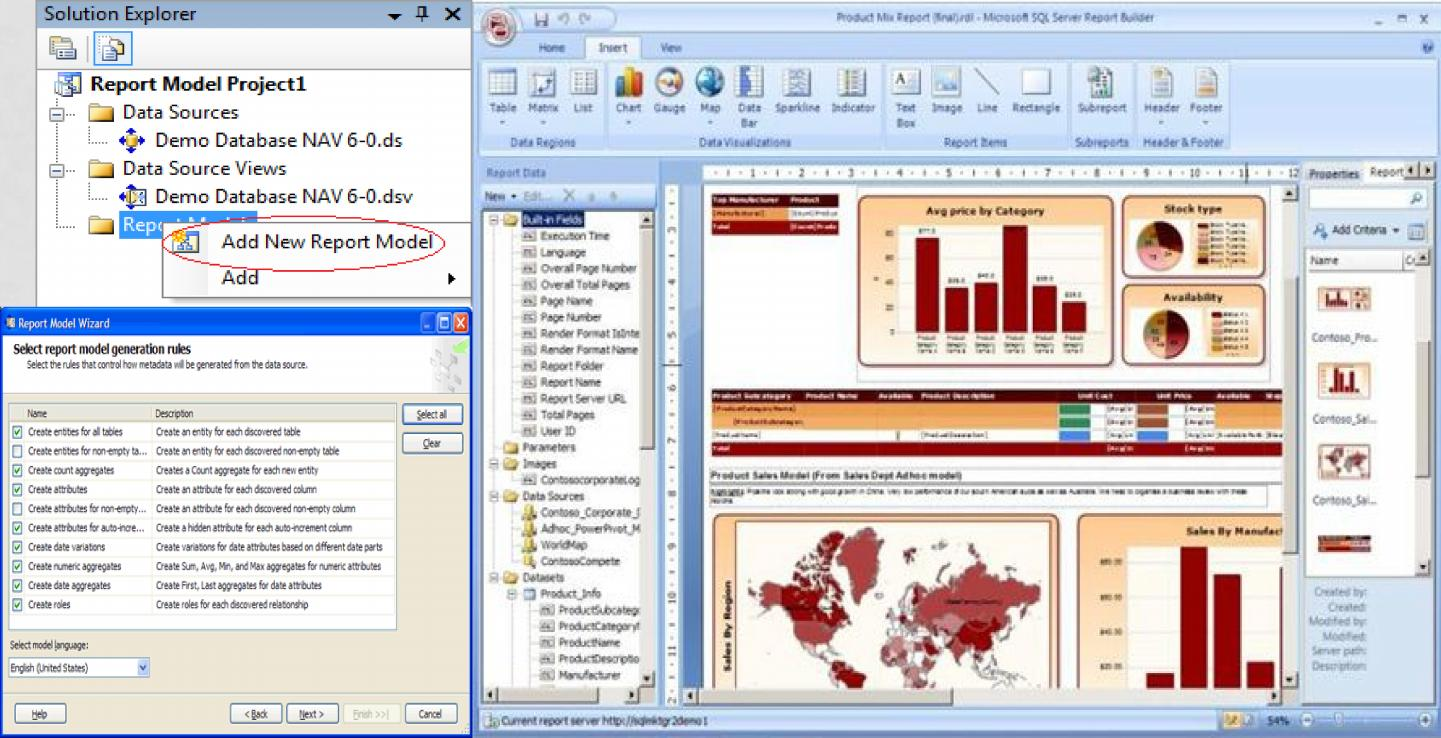Collapse the Product_Info dataset node
Screen dimensions: 1441x738
point(510,594)
